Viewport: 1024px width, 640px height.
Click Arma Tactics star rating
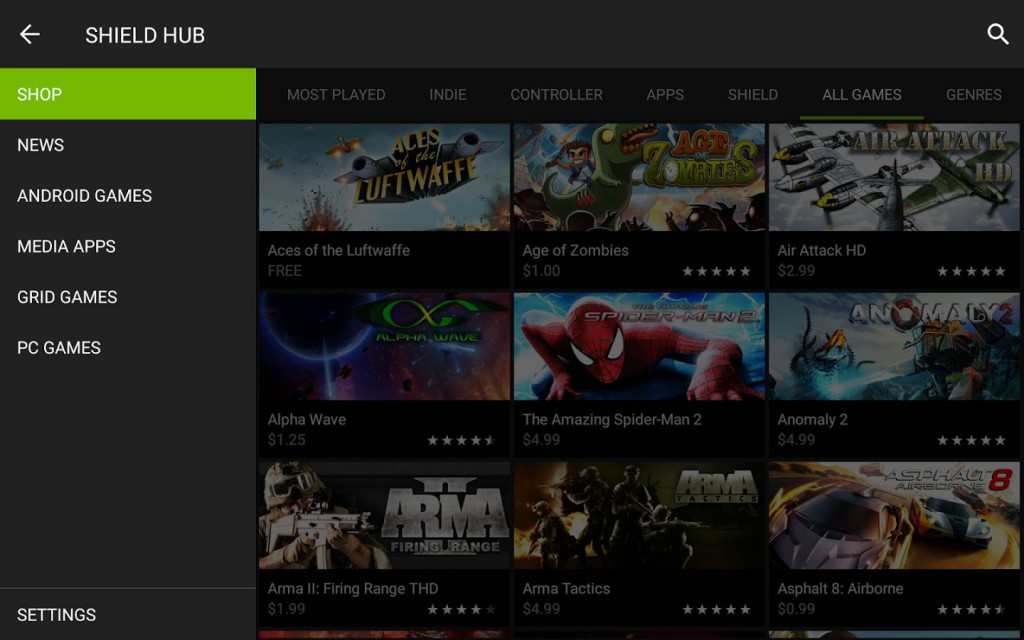[716, 609]
